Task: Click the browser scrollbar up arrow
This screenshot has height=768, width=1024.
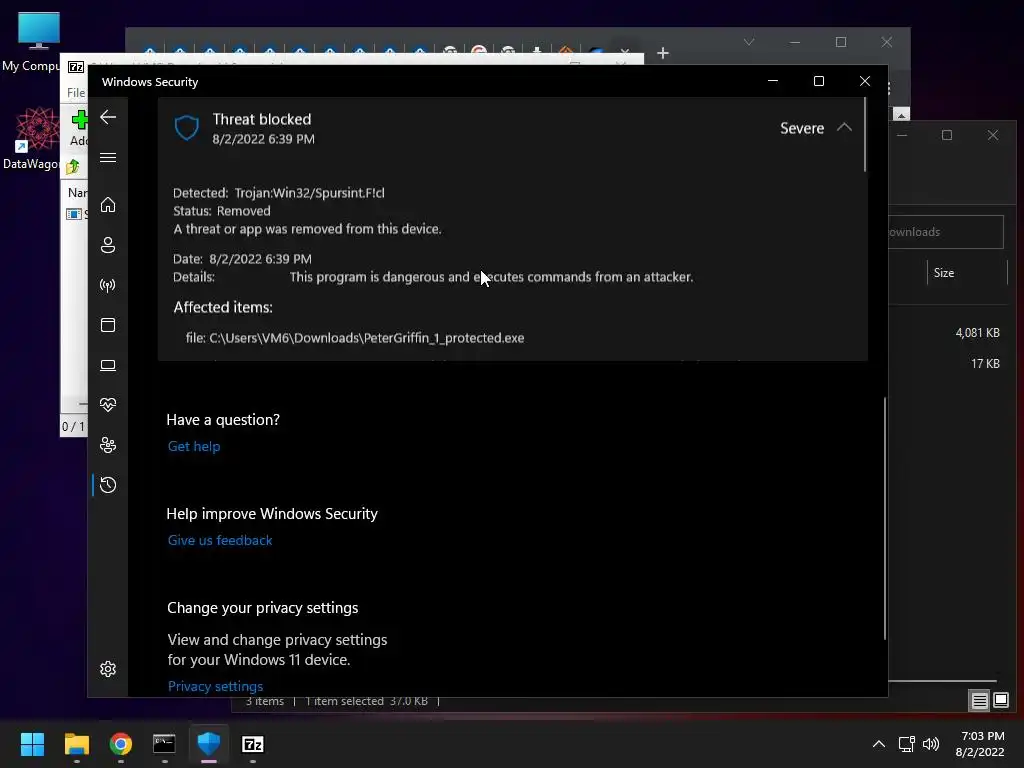Action: tap(901, 115)
